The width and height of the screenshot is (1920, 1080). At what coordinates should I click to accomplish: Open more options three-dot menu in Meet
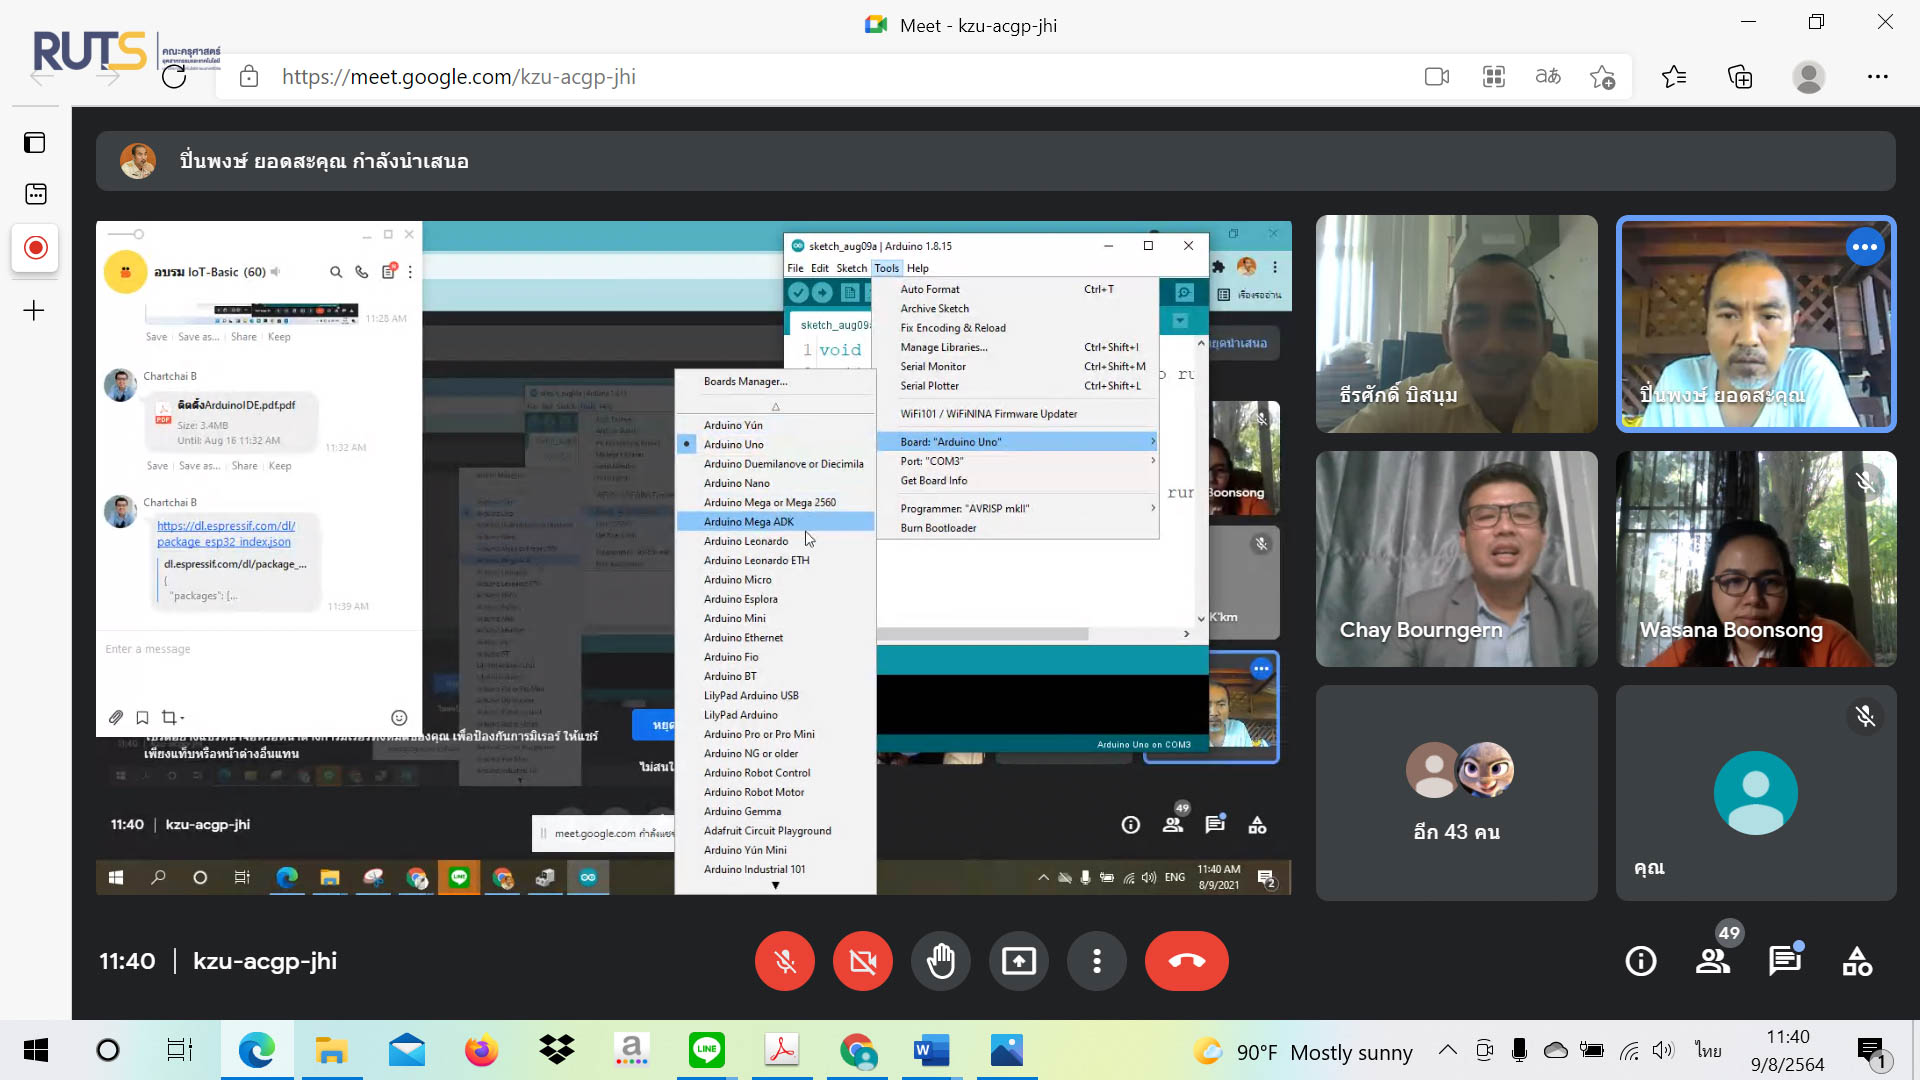(x=1097, y=961)
